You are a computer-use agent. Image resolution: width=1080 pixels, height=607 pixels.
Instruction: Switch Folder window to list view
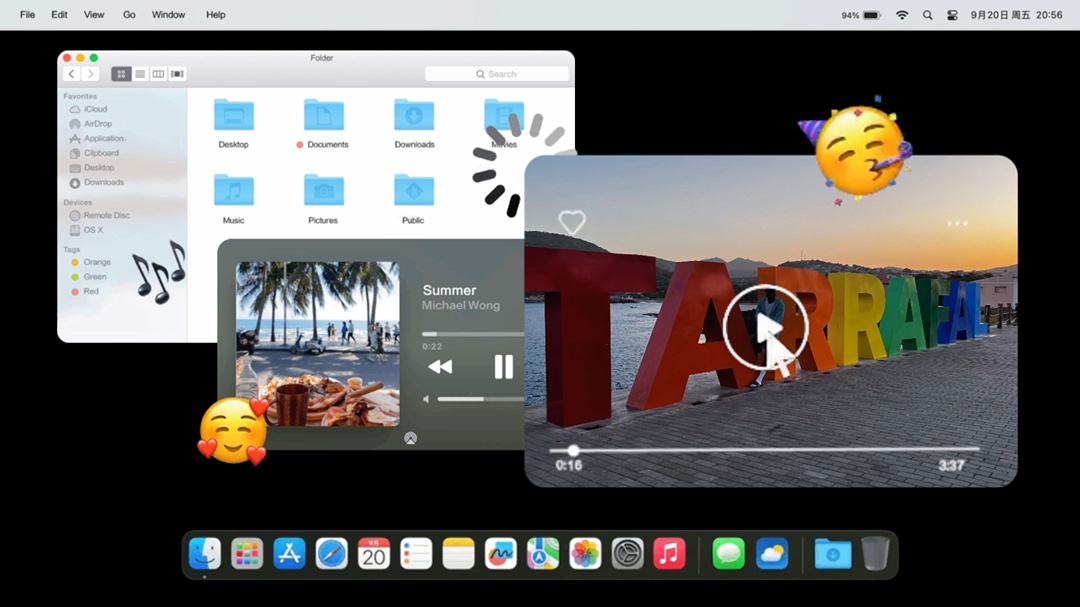coord(140,74)
